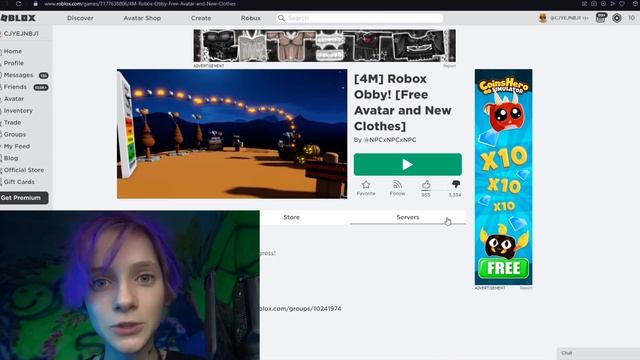Image resolution: width=640 pixels, height=360 pixels.
Task: Click the CoinsHero Simulator advertisement
Action: (503, 177)
